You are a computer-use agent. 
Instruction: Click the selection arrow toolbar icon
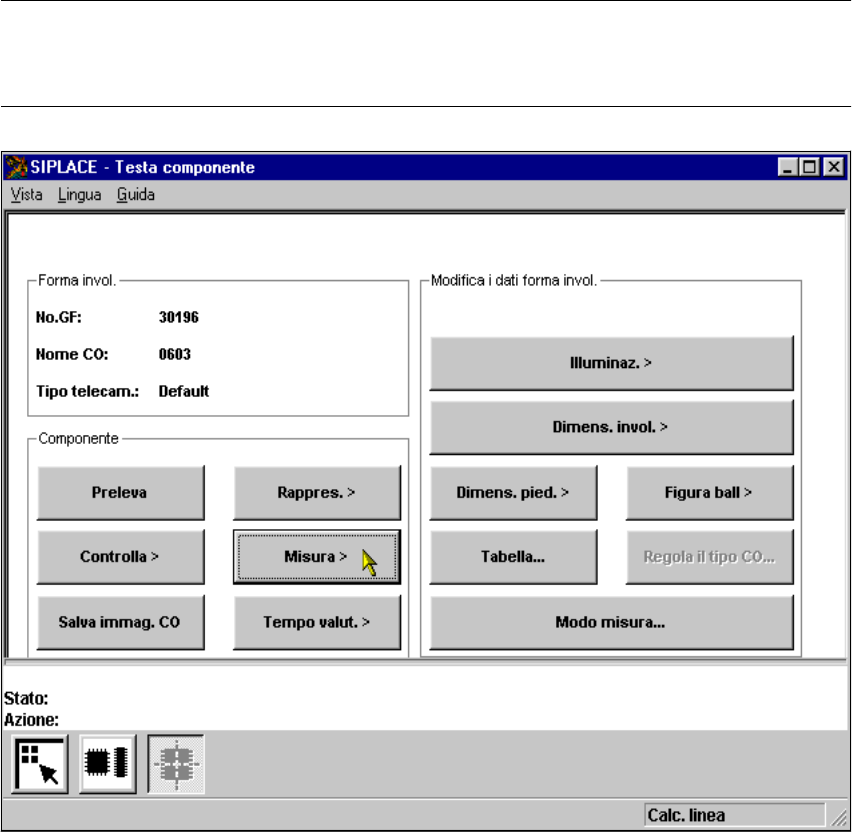pos(41,763)
